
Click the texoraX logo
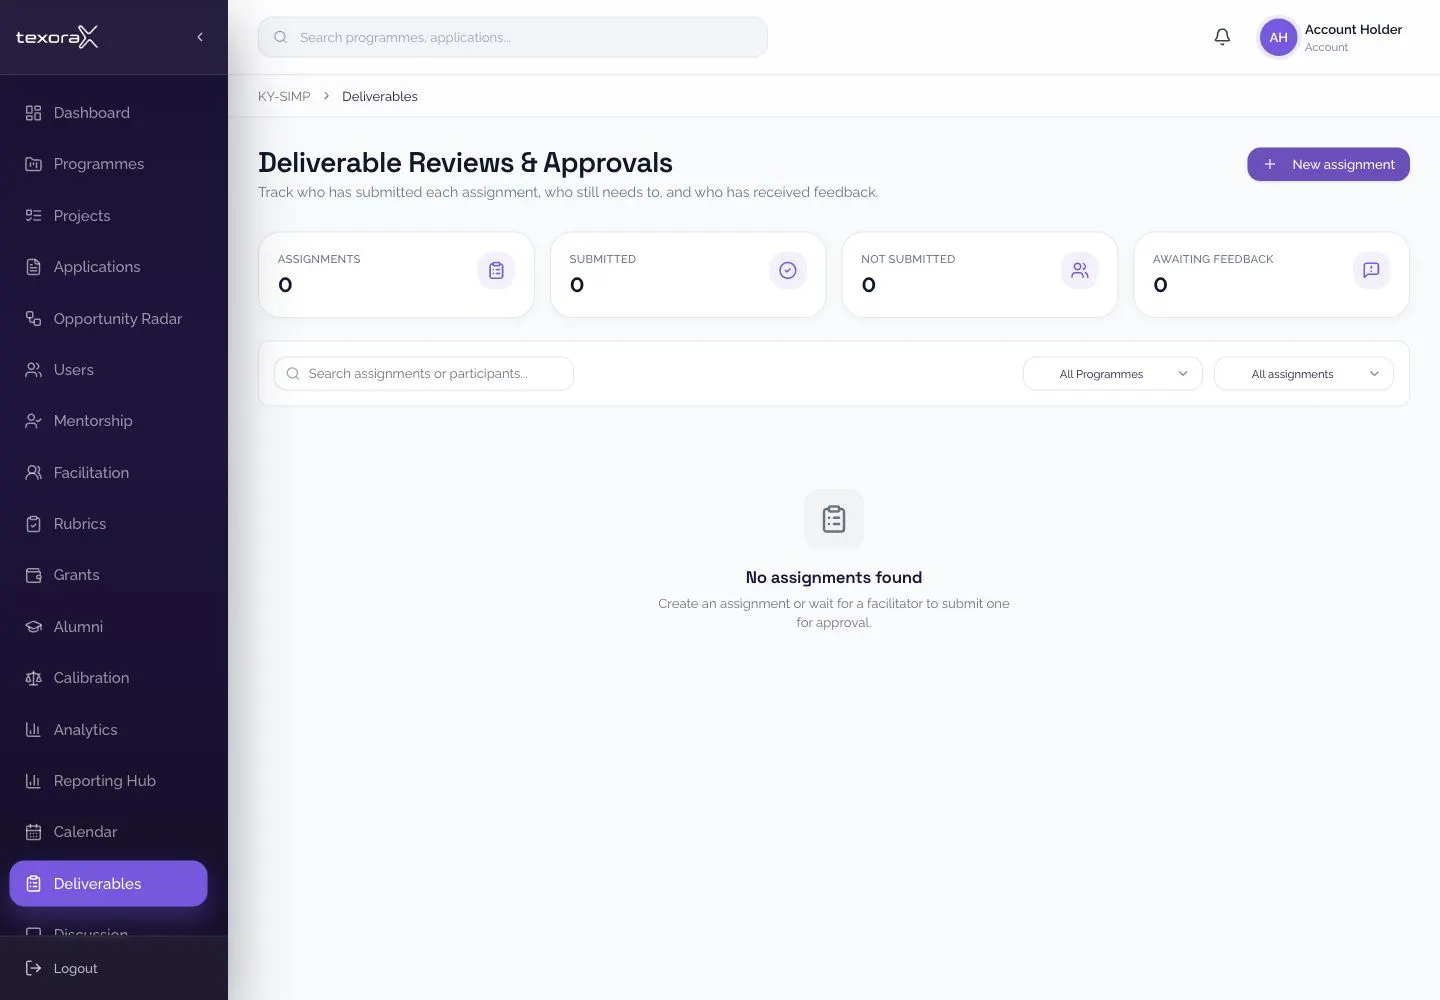[57, 37]
